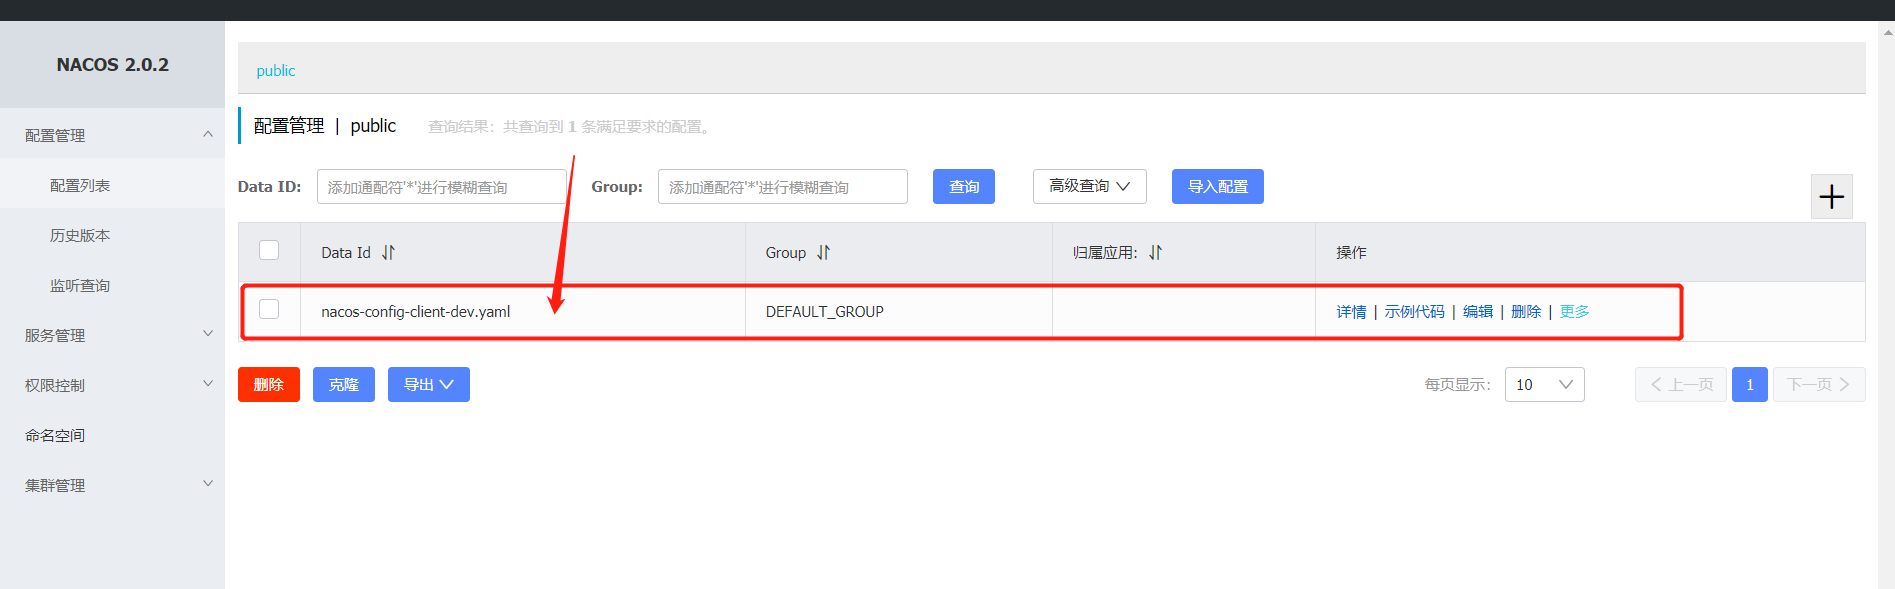Click the vertical scrollbar up arrow

tap(1887, 32)
